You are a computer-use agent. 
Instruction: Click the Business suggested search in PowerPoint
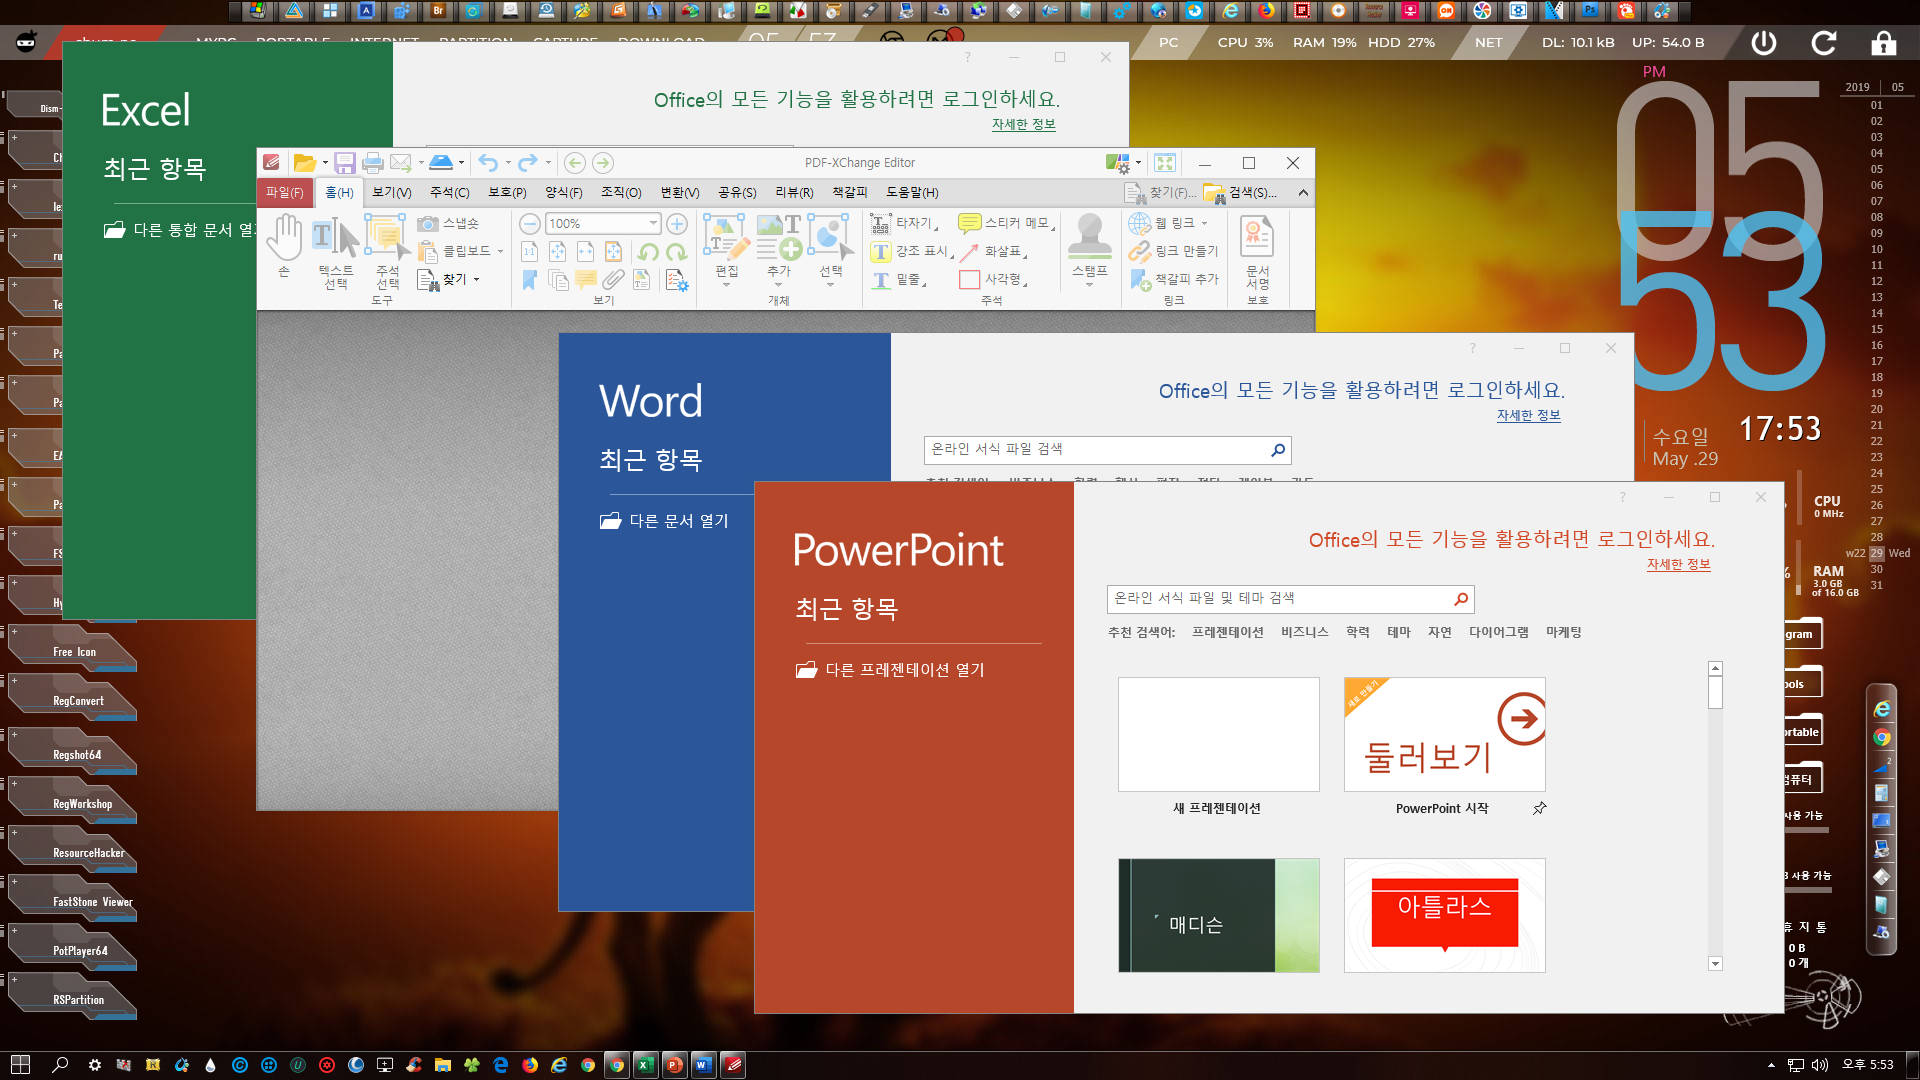tap(1304, 632)
